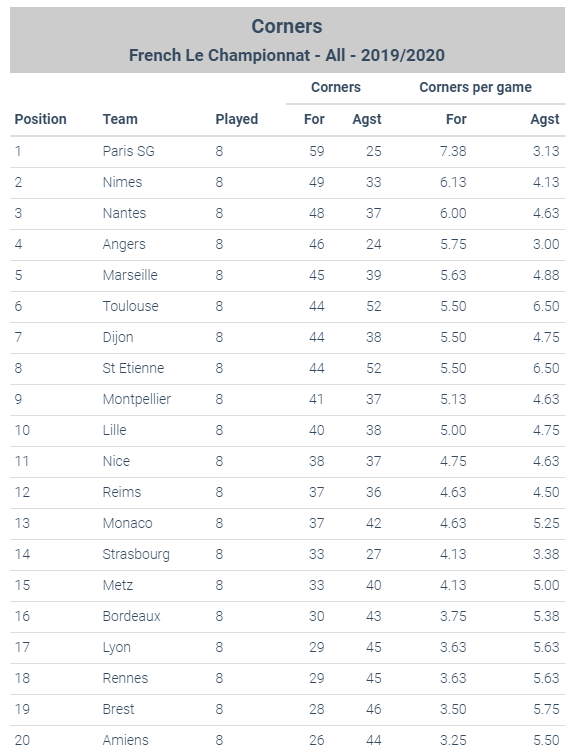Click the Montpellier team name
This screenshot has height=755, width=574.
tap(137, 399)
